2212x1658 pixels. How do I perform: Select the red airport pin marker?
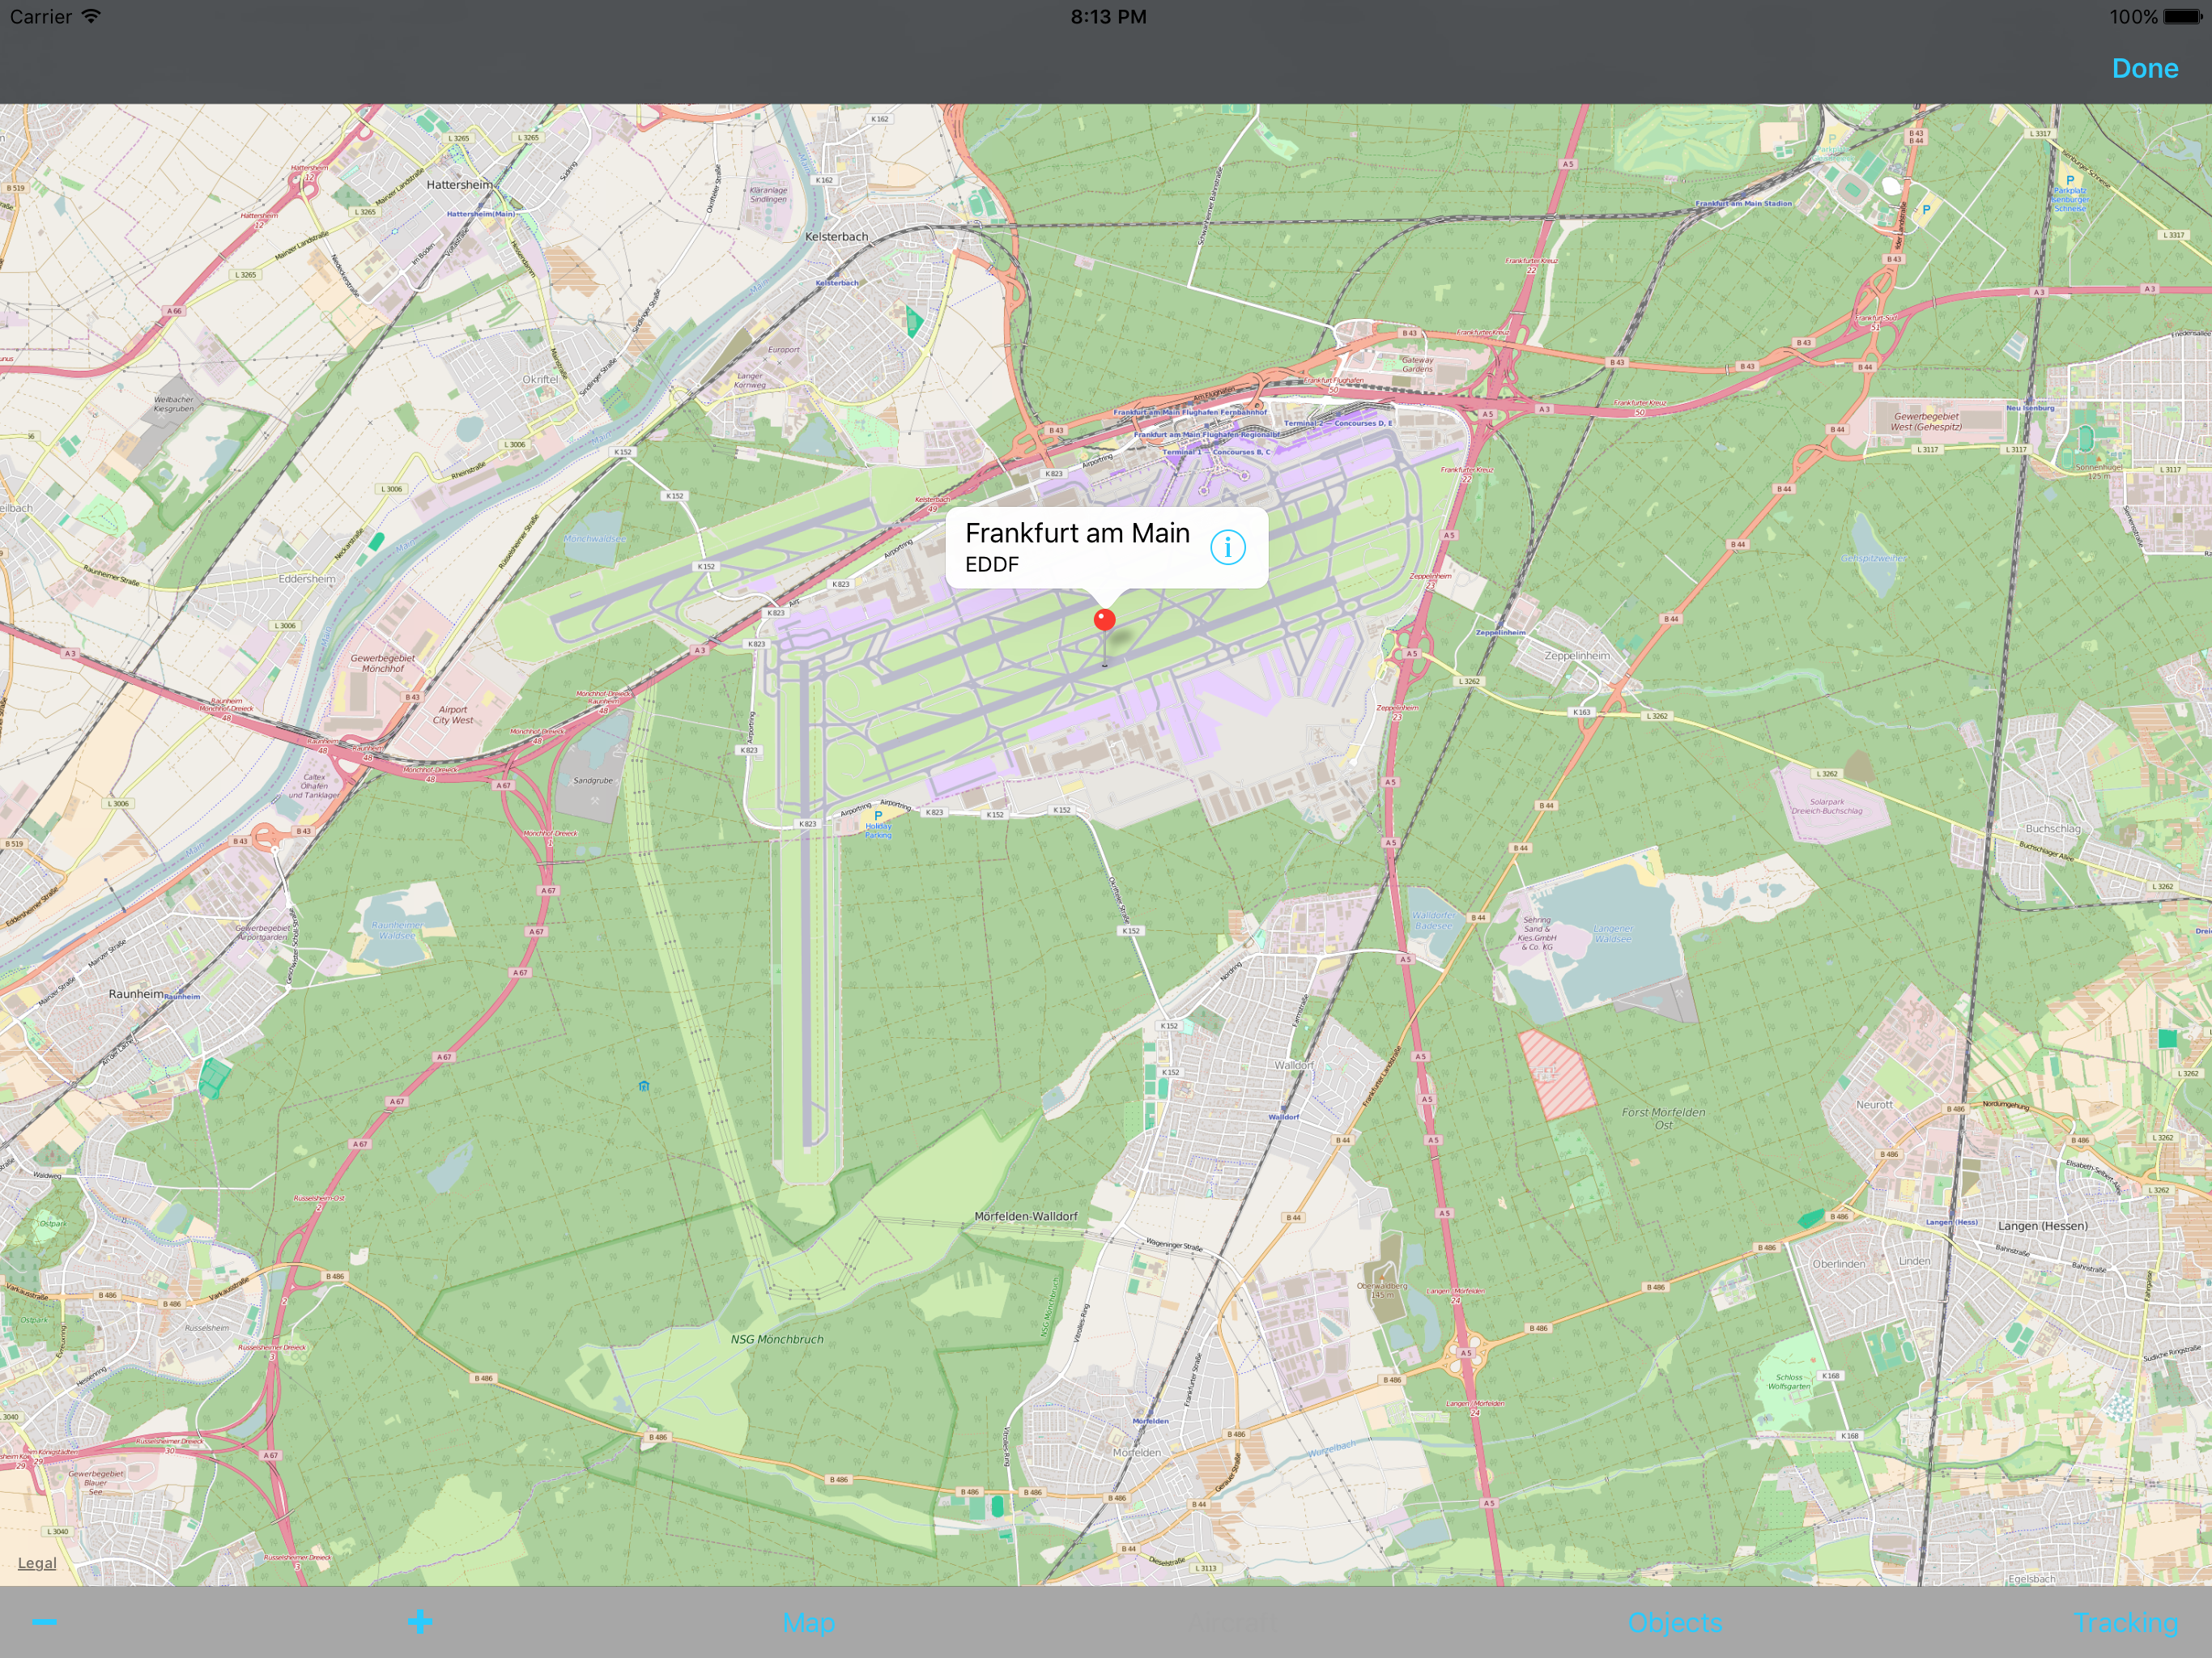[x=1104, y=620]
